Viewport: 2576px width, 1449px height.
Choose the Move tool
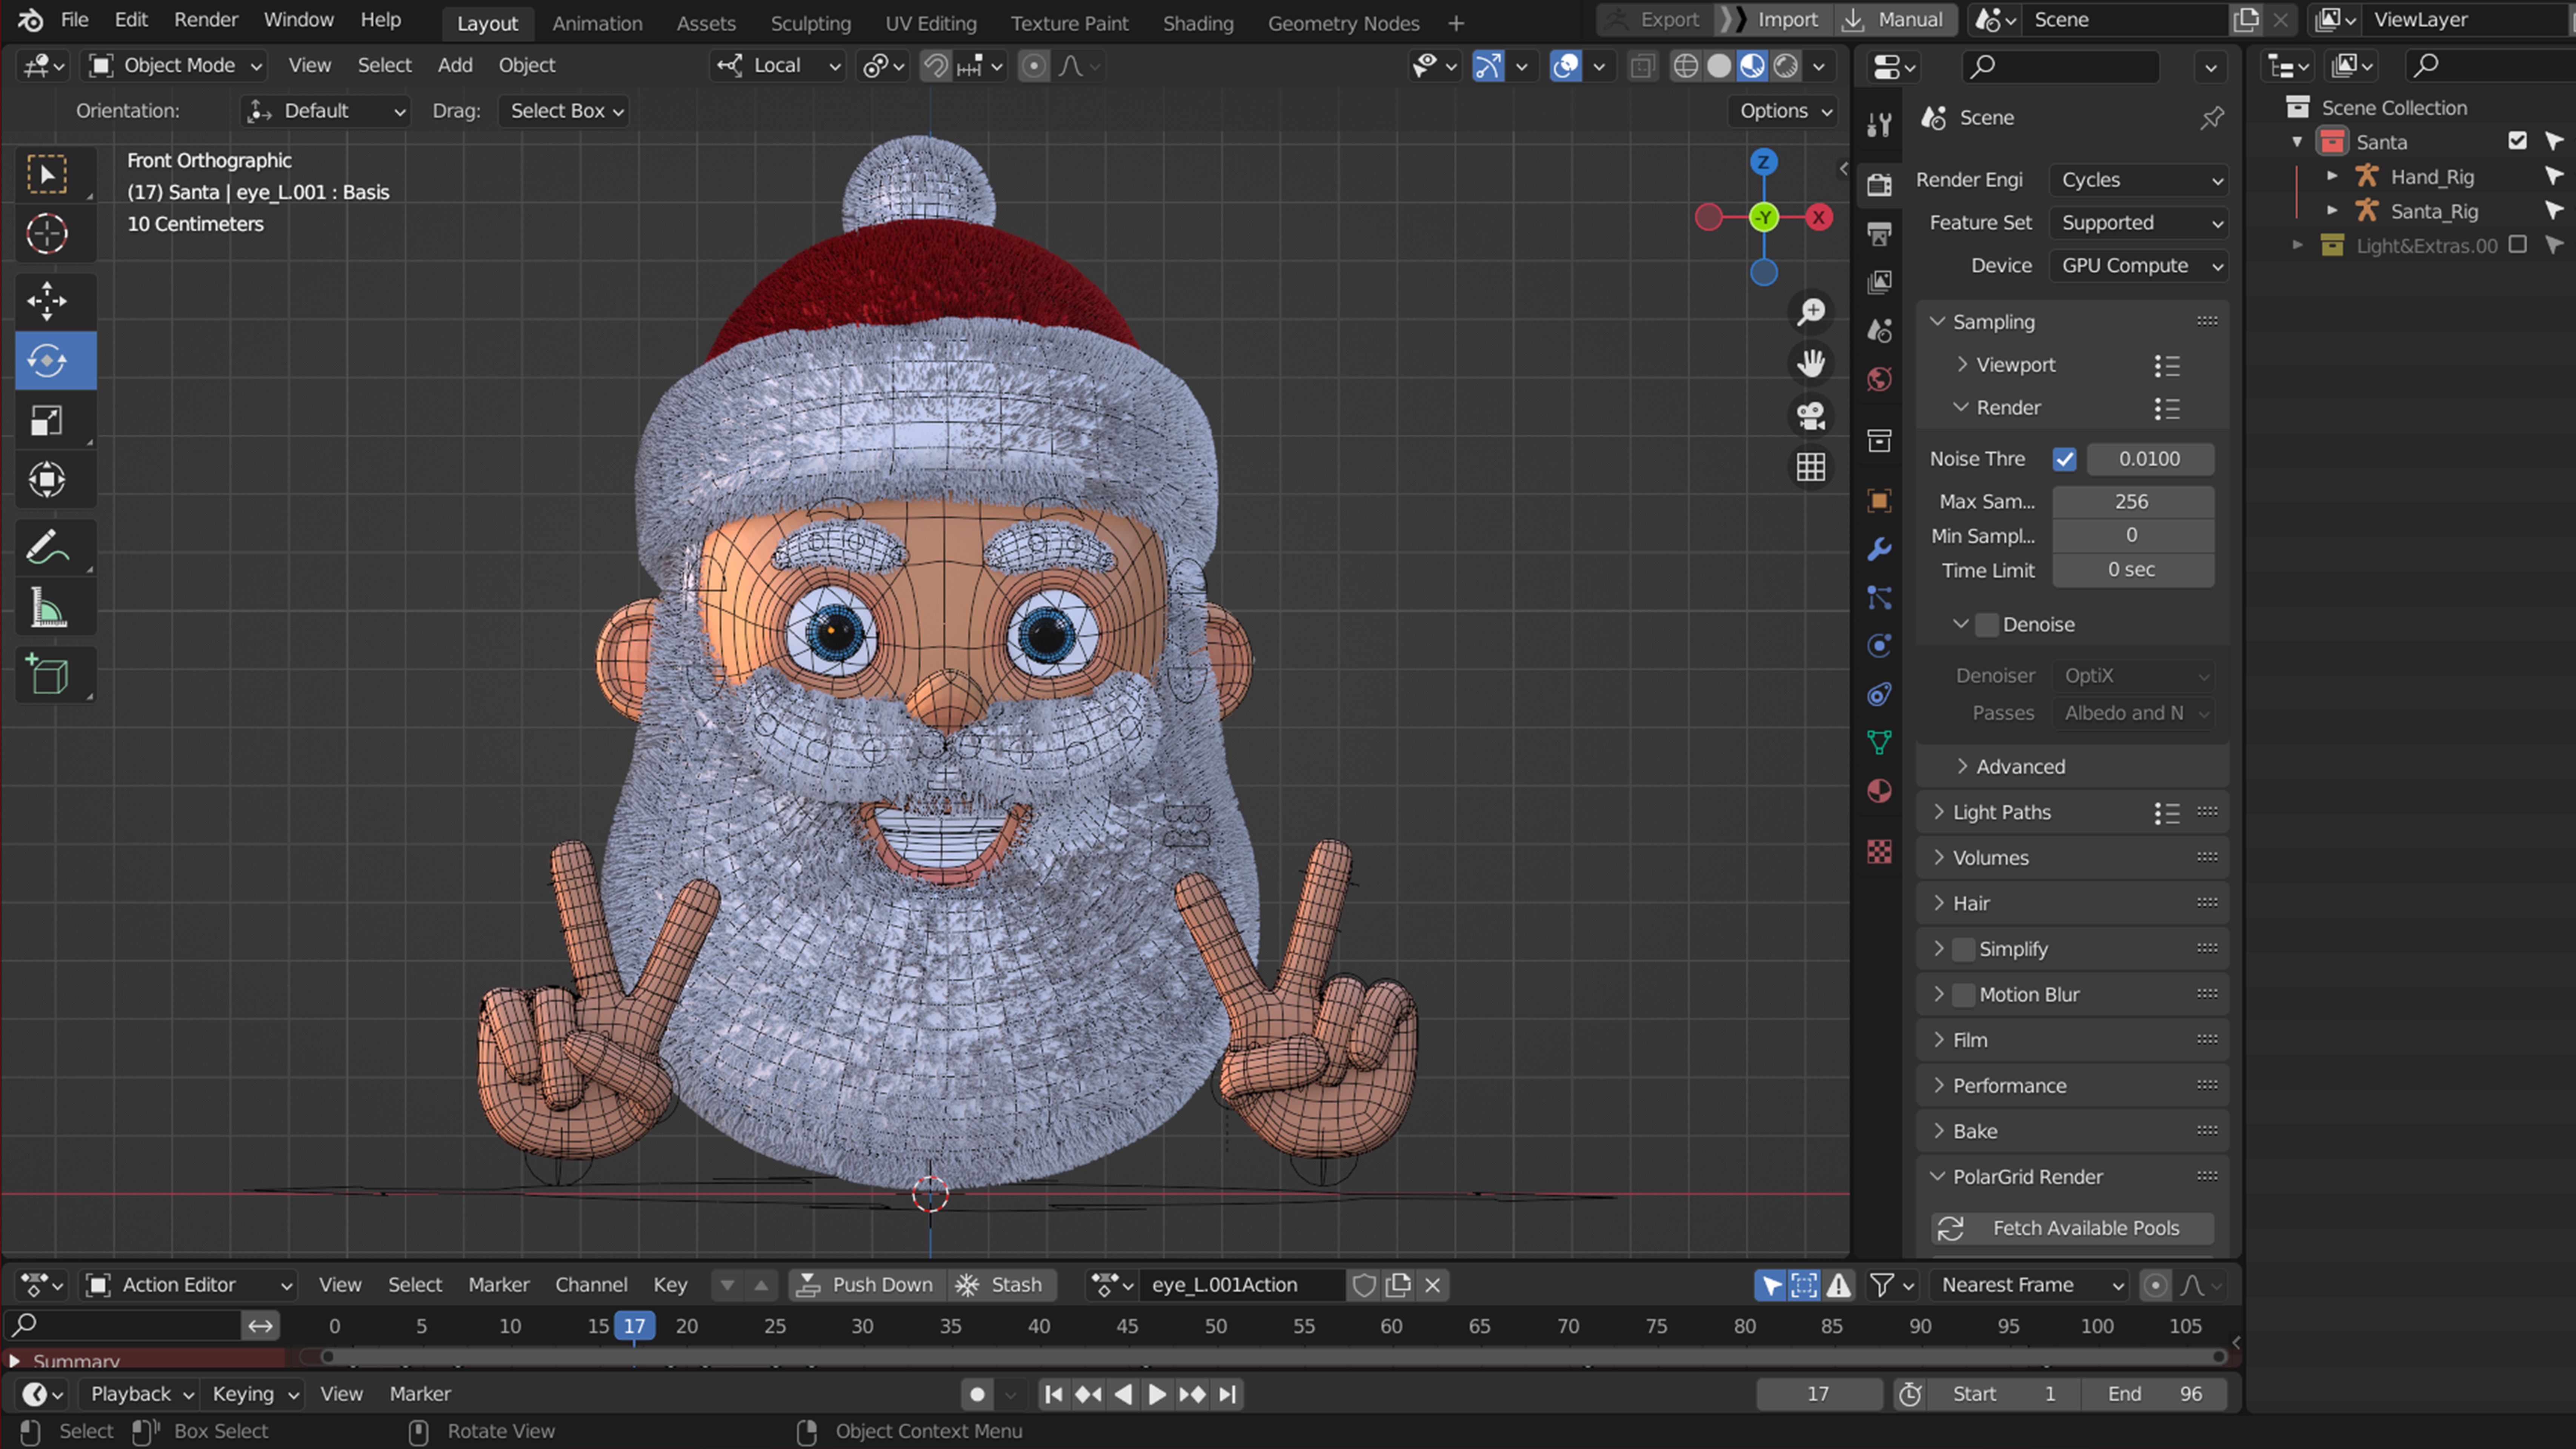[x=47, y=301]
